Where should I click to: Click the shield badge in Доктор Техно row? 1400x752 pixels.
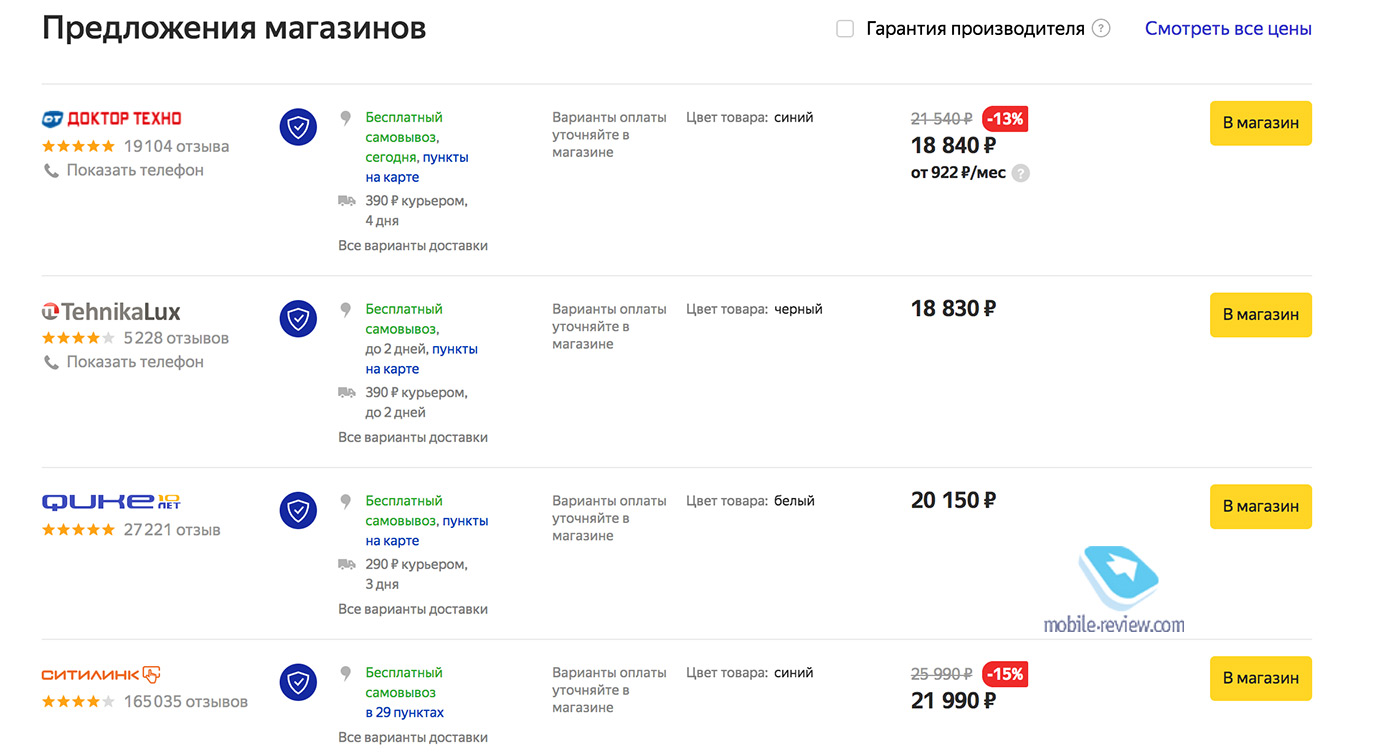tap(298, 127)
